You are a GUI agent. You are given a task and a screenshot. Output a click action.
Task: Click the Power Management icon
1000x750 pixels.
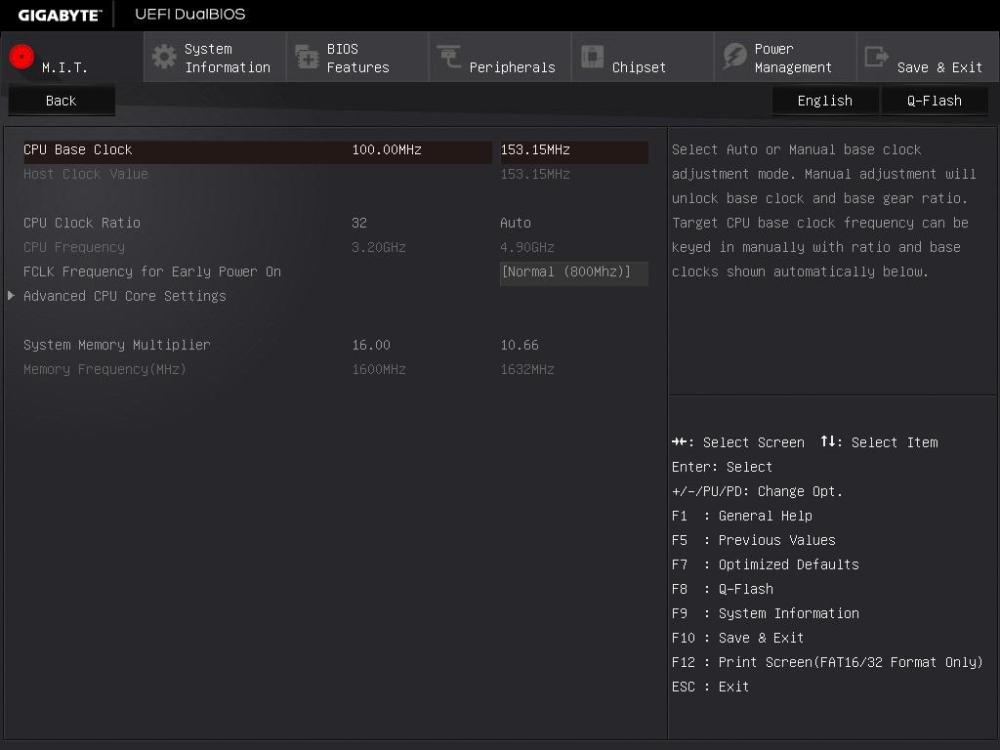coord(733,56)
